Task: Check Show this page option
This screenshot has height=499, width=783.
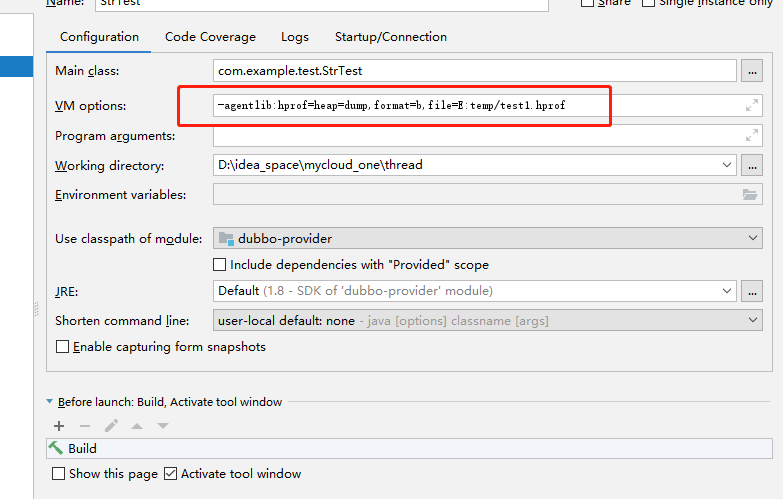Action: (58, 474)
